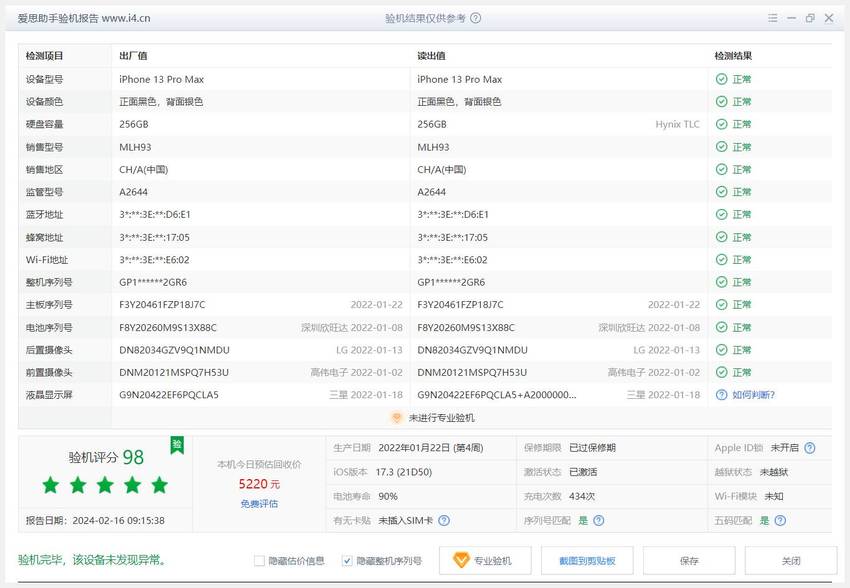Click read value A2644
850x588 pixels.
432,192
